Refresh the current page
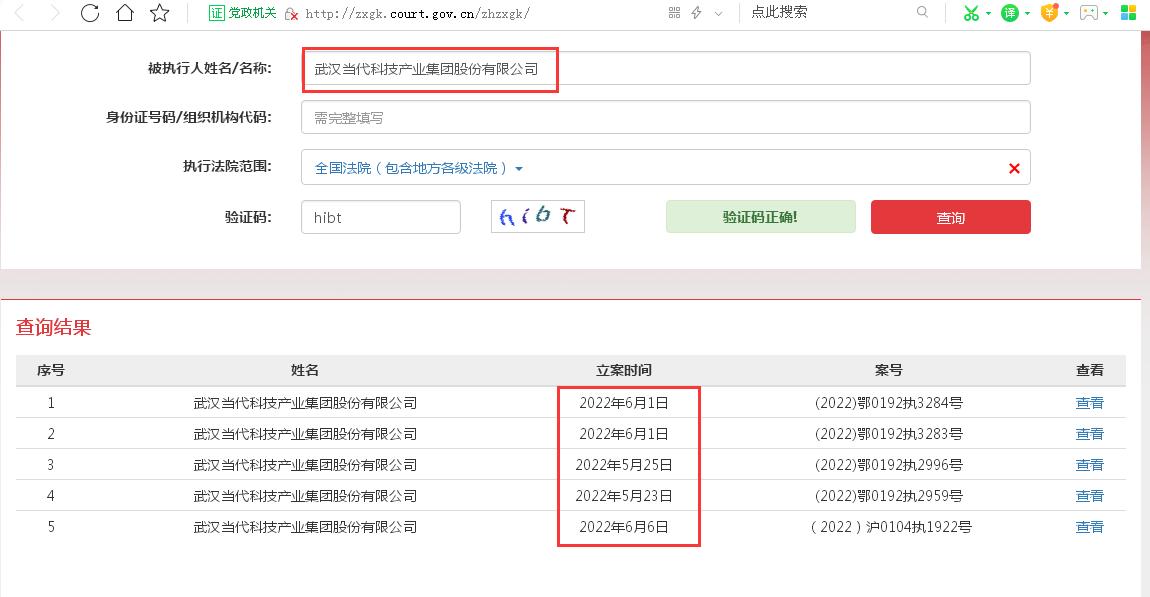Image resolution: width=1150 pixels, height=597 pixels. coord(90,13)
